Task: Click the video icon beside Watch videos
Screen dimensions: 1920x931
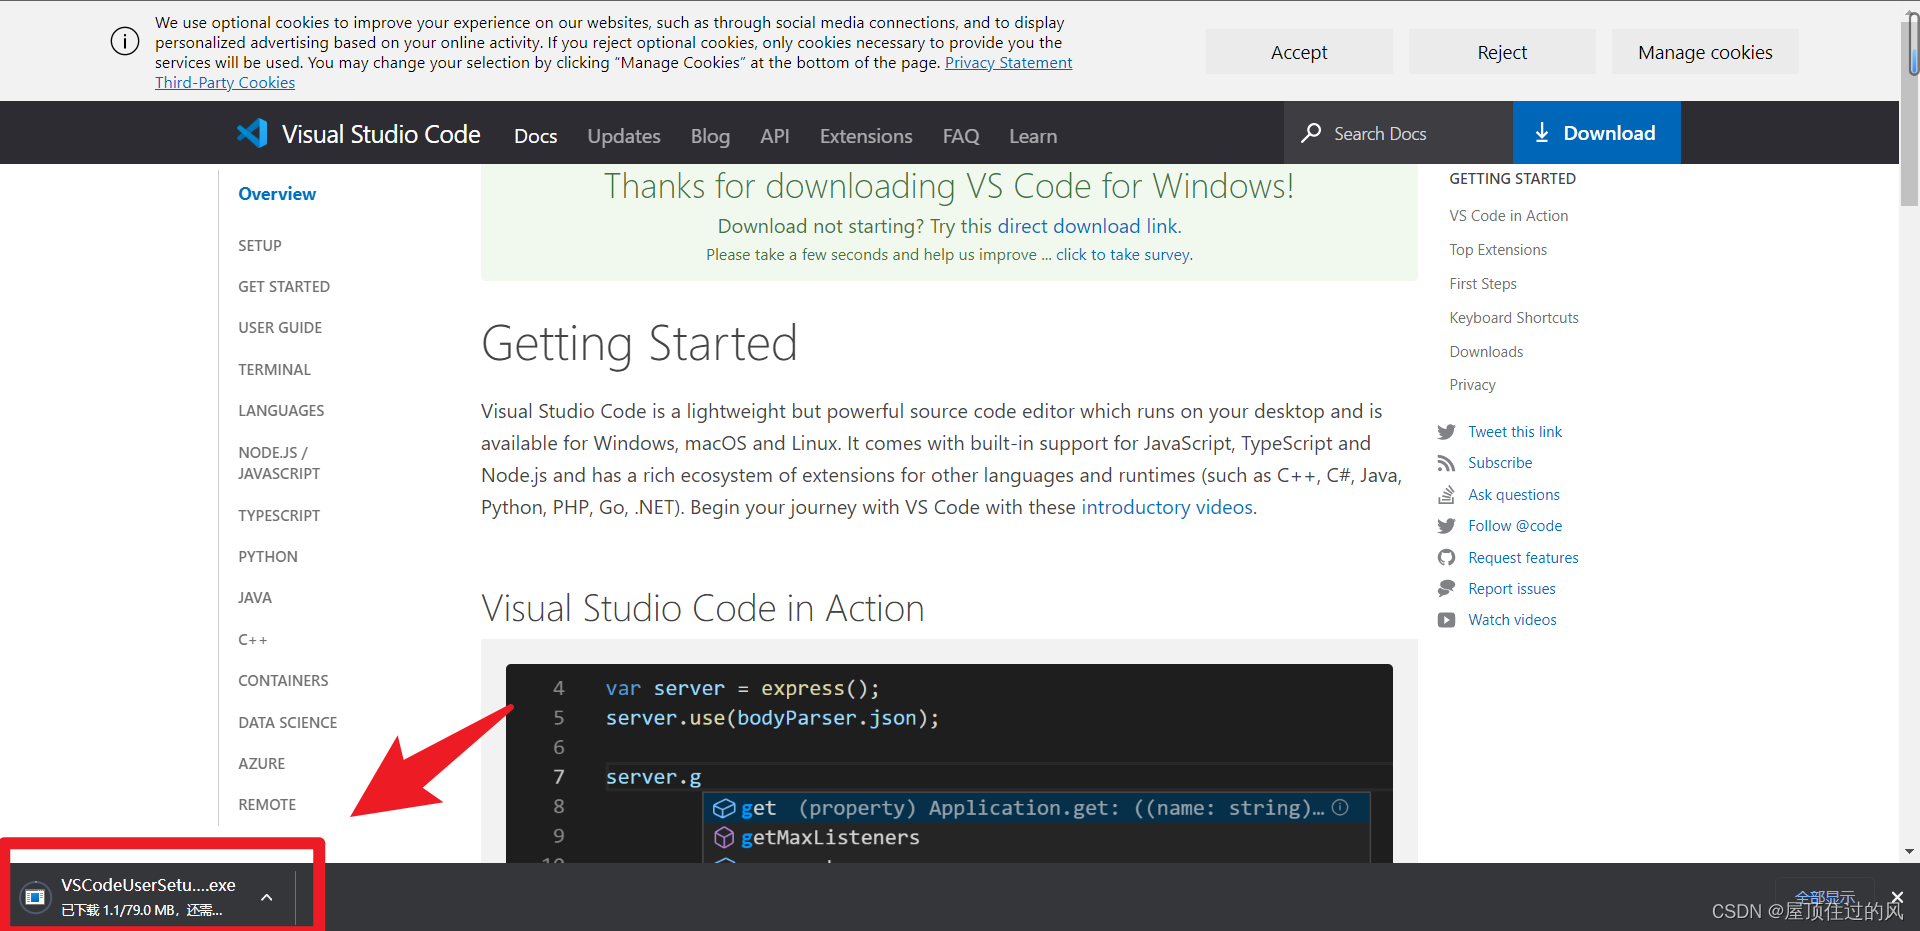Action: point(1446,620)
